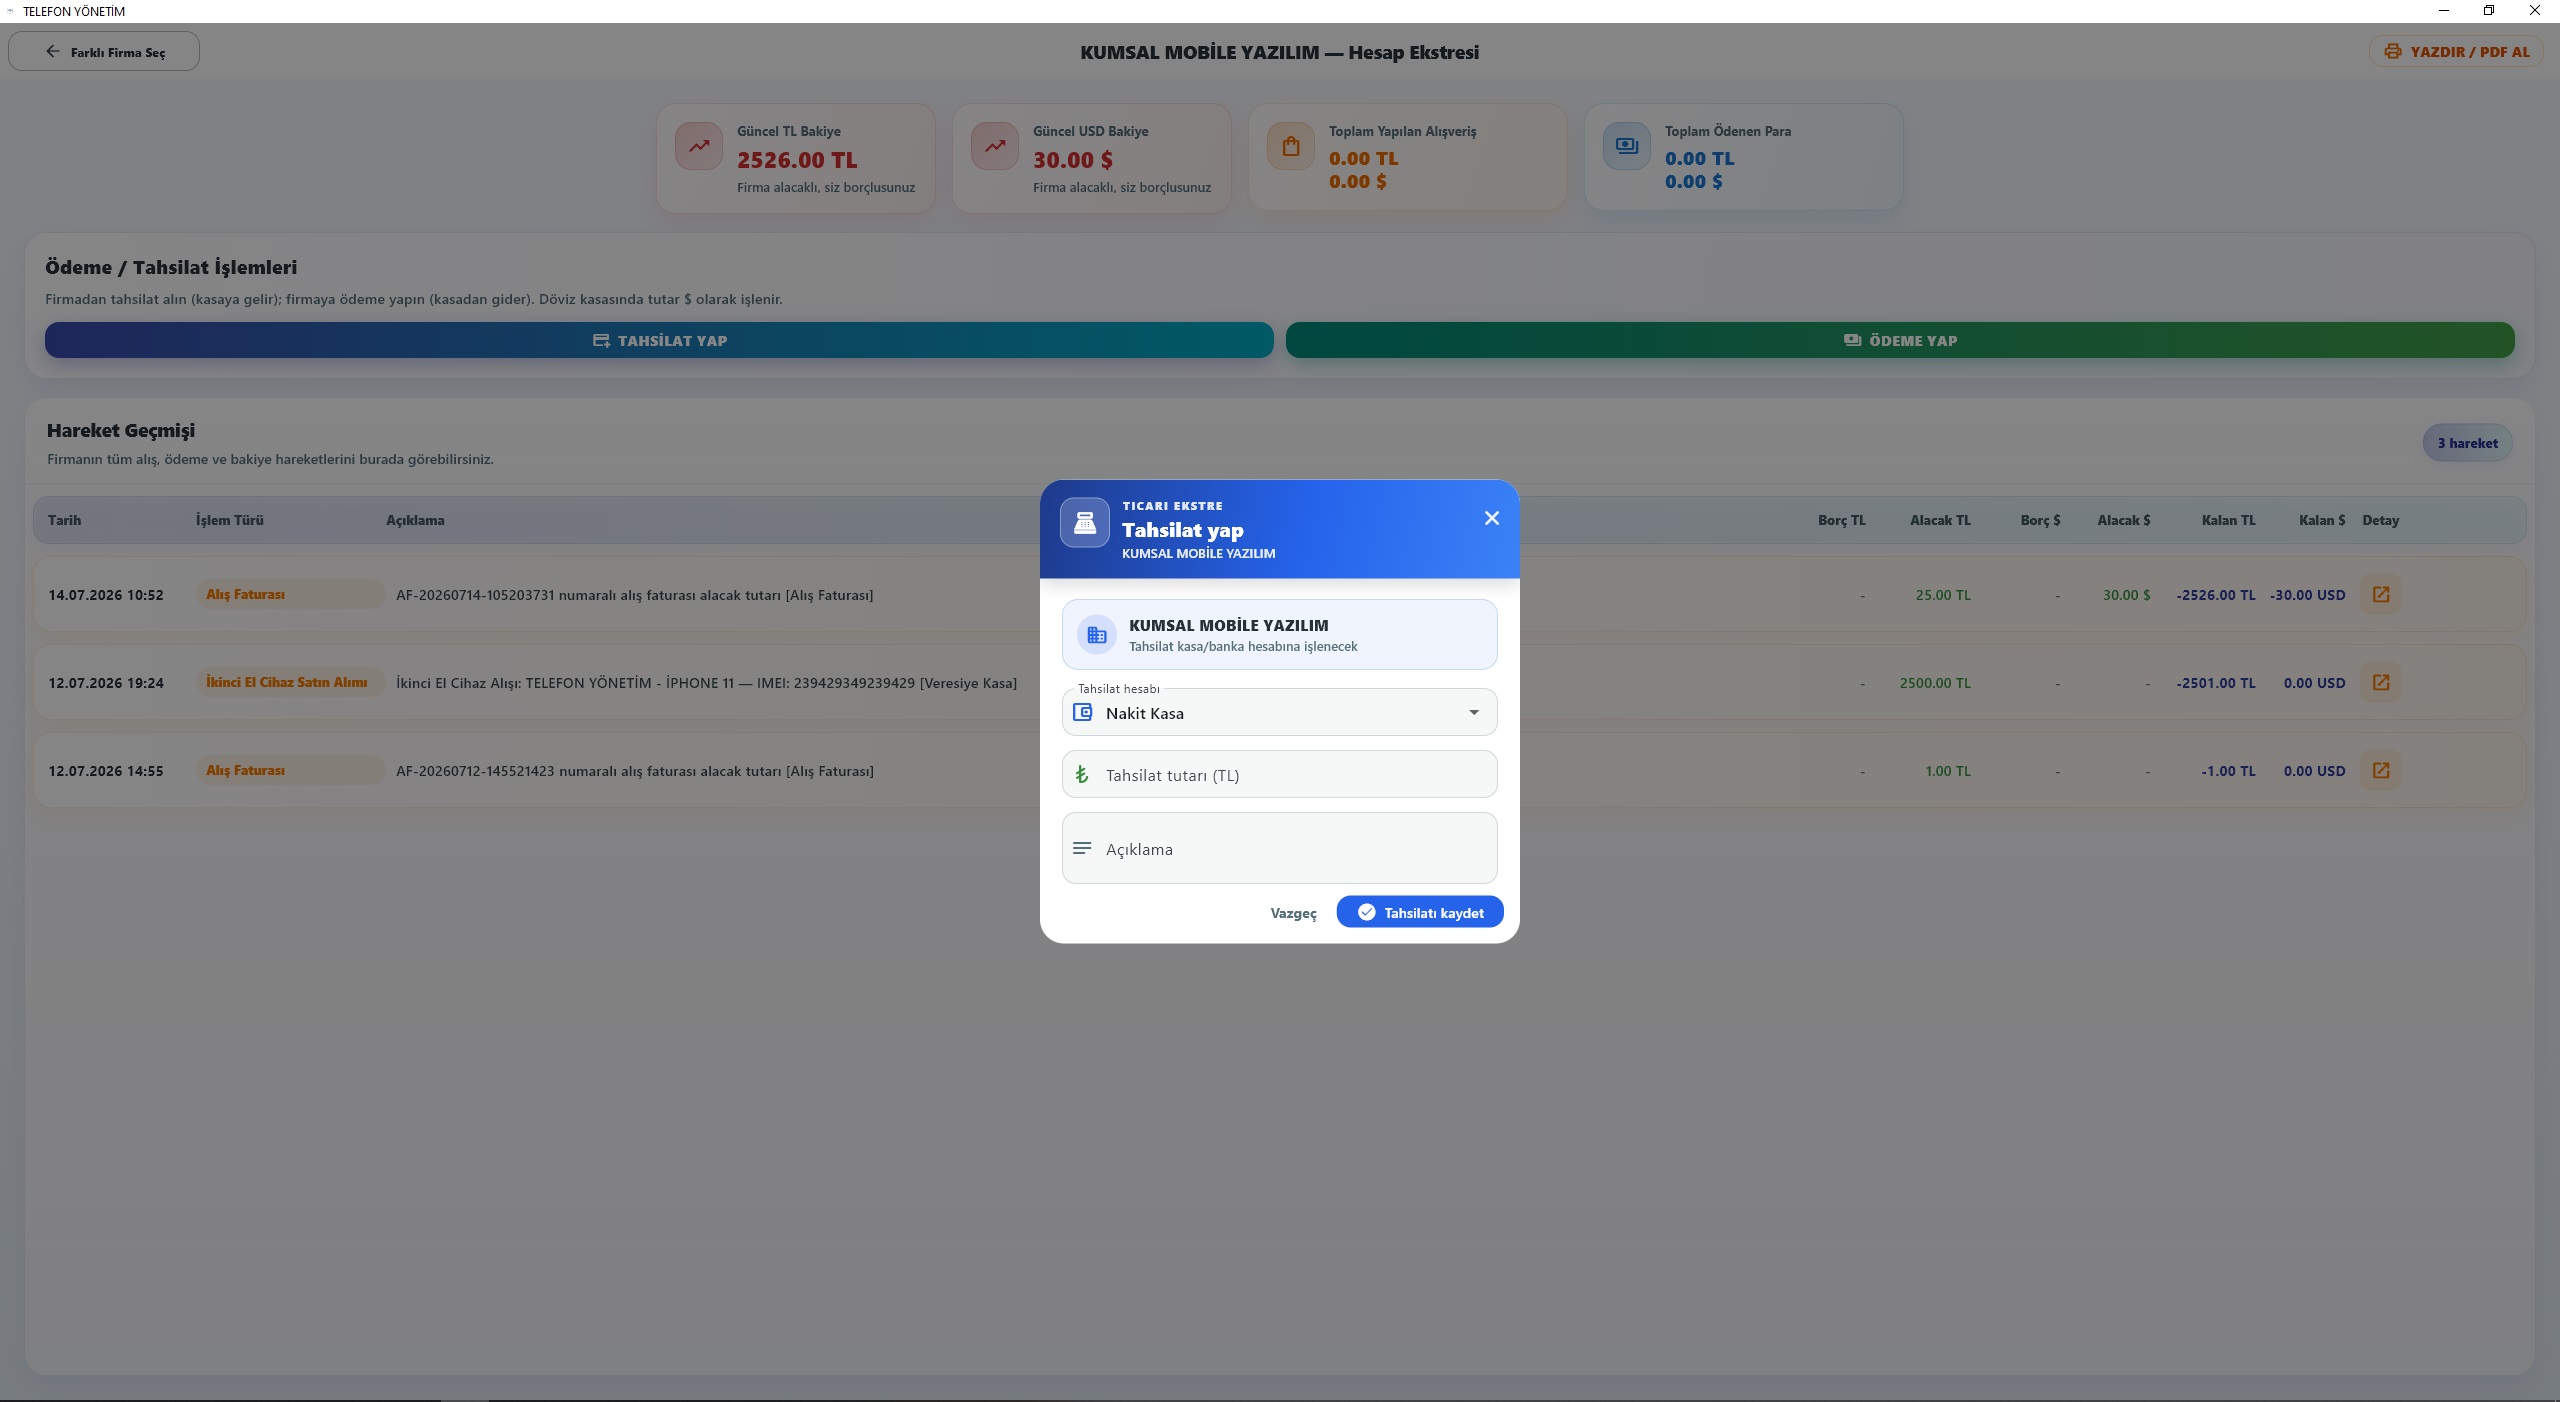This screenshot has height=1402, width=2560.
Task: Click the back arrow icon on Farklı Firma Seç
Action: point(53,51)
